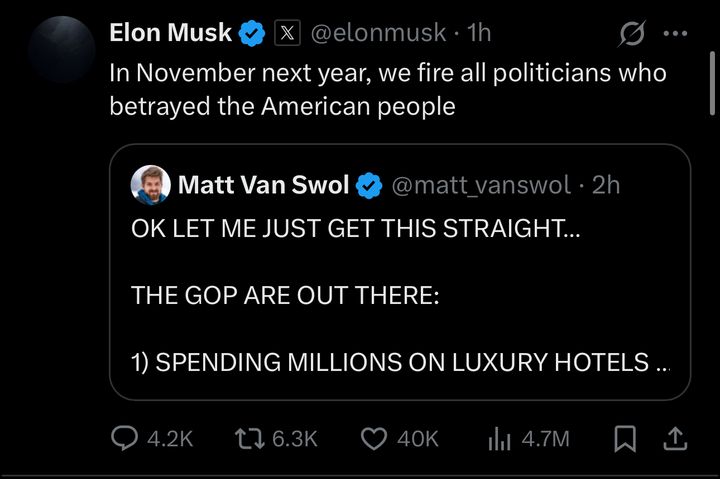Click the Grok slashed-circle icon
The image size is (720, 479).
(x=632, y=34)
